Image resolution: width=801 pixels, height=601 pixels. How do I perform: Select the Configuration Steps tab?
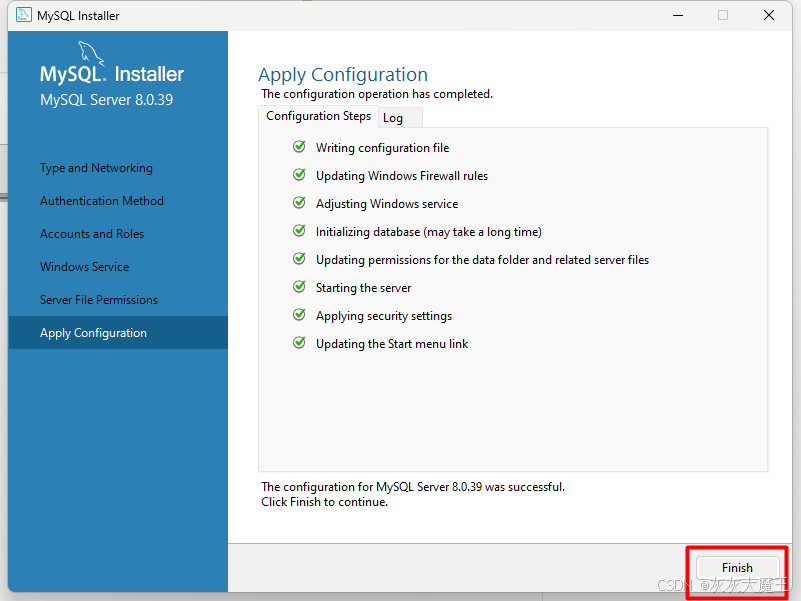[x=318, y=117]
